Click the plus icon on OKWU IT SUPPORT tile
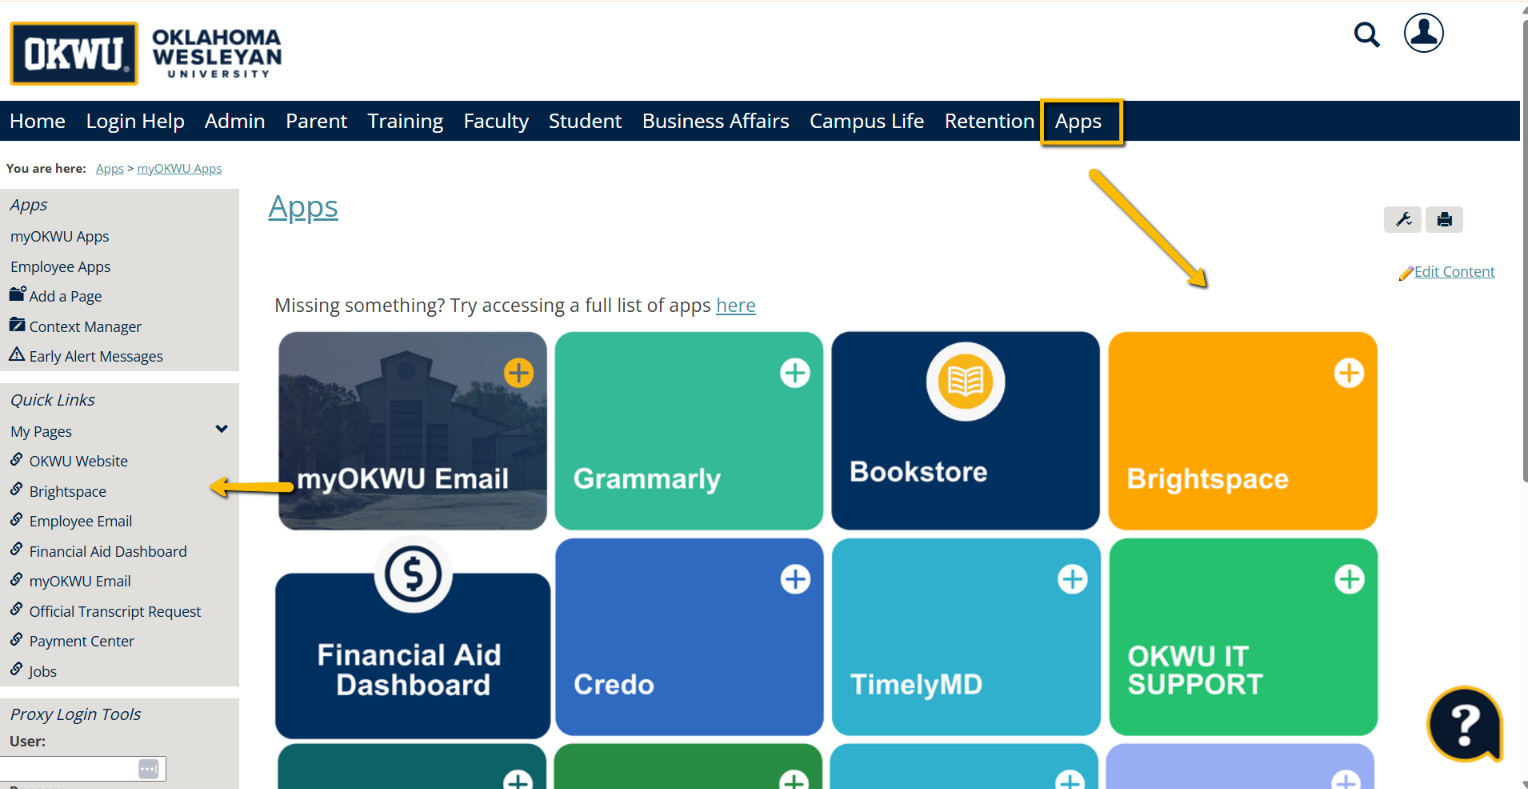This screenshot has height=789, width=1528. coord(1349,579)
